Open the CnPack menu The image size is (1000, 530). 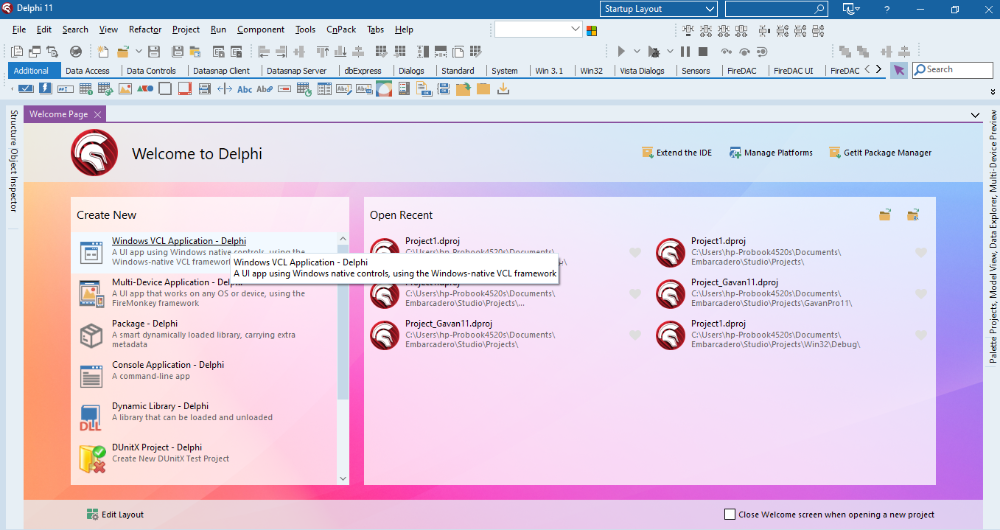tap(341, 29)
